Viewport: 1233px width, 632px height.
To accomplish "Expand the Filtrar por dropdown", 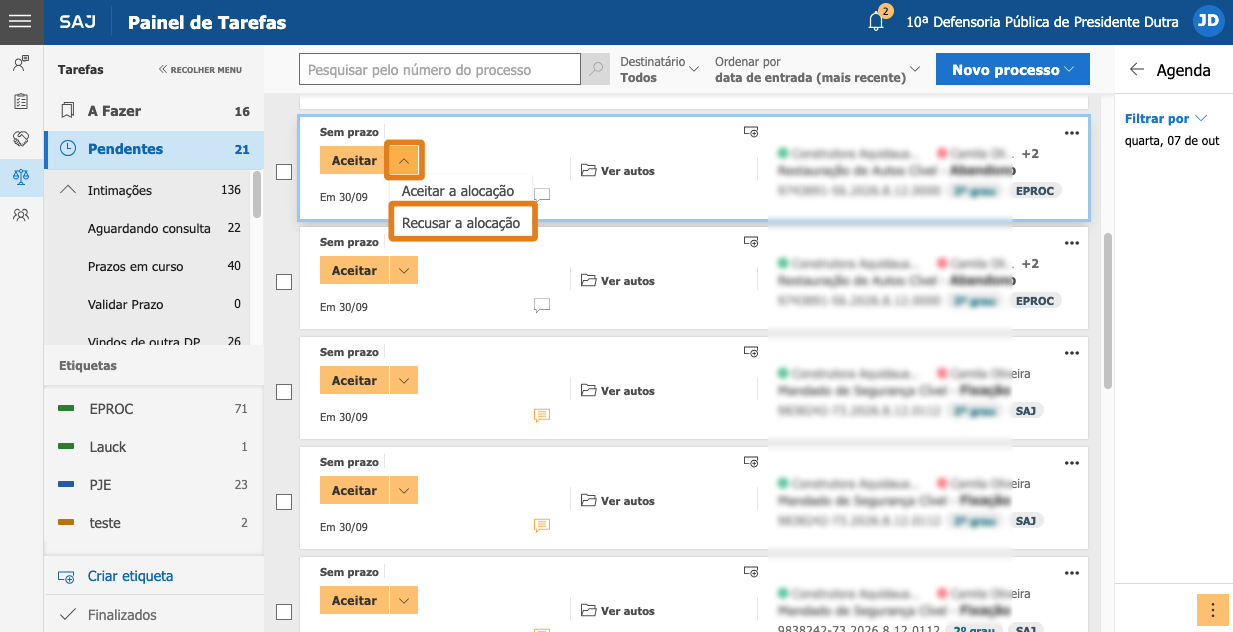I will tap(1166, 119).
